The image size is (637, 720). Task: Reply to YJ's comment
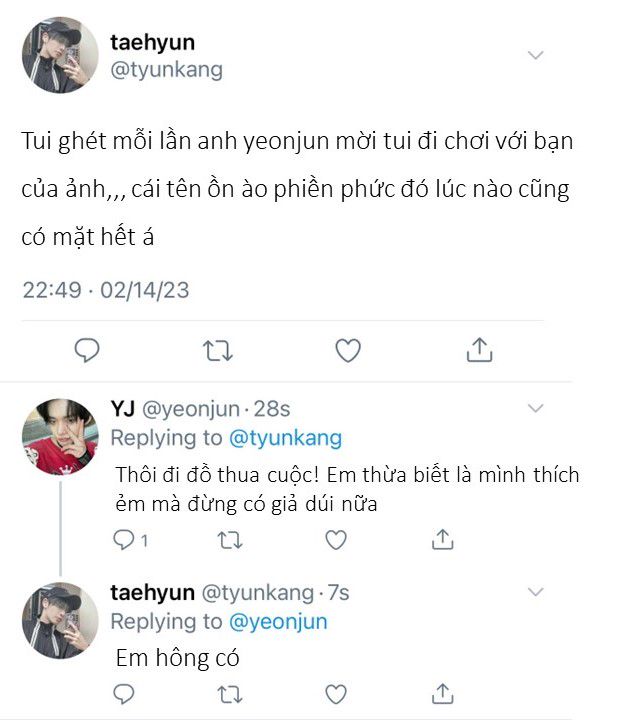124,540
